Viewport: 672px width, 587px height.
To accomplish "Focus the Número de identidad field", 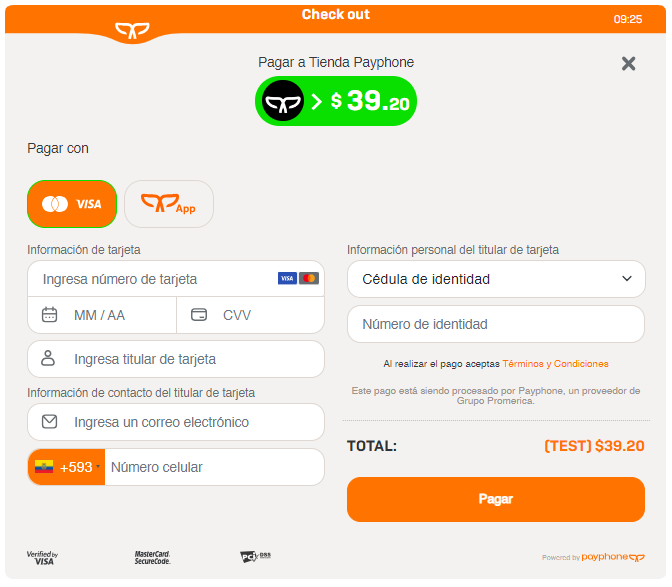I will pyautogui.click(x=496, y=324).
